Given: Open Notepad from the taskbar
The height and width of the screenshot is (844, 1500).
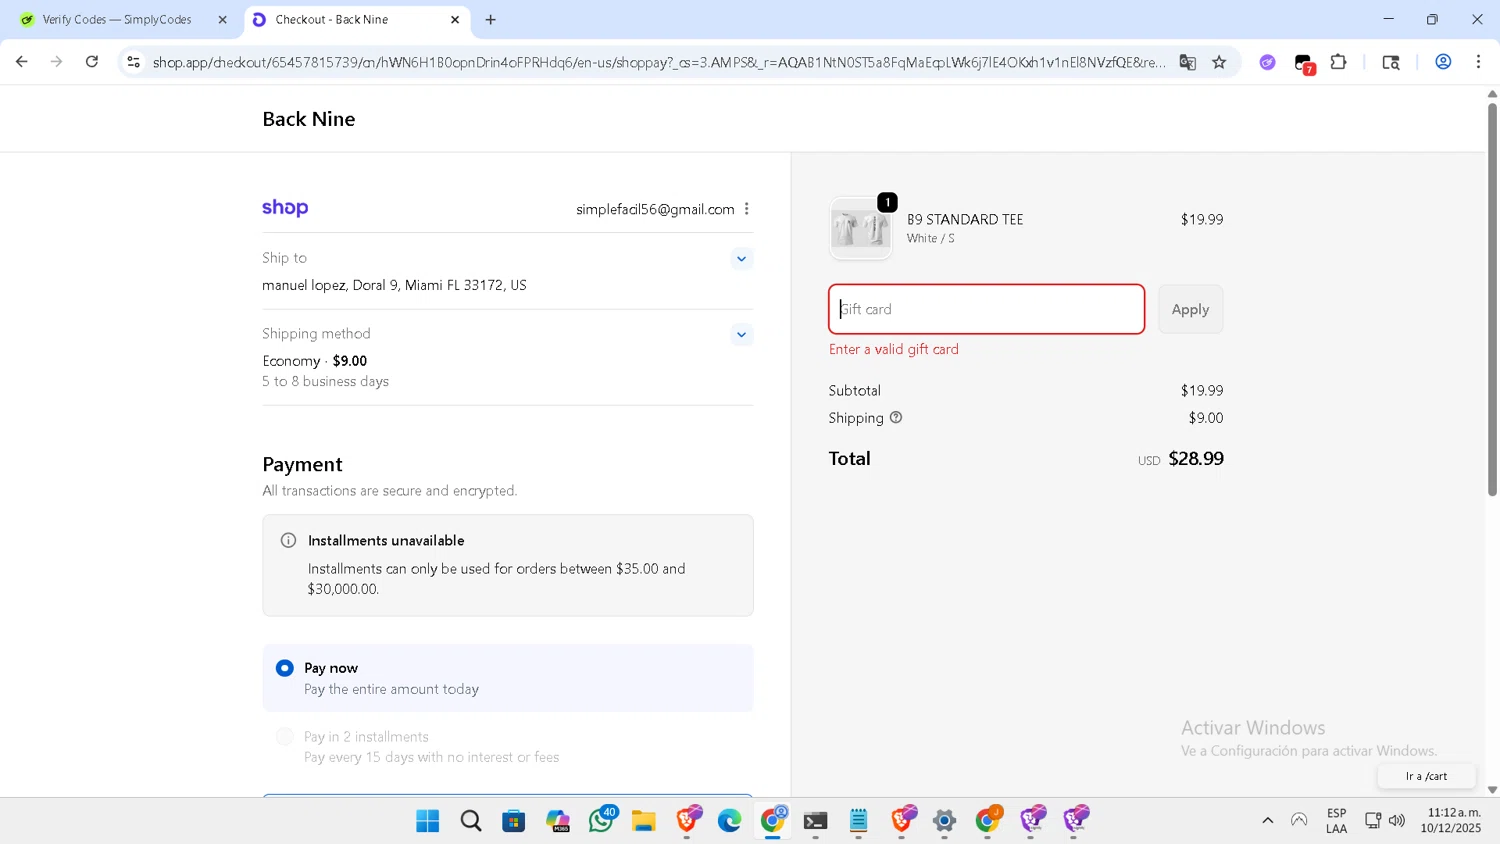Looking at the screenshot, I should (859, 821).
